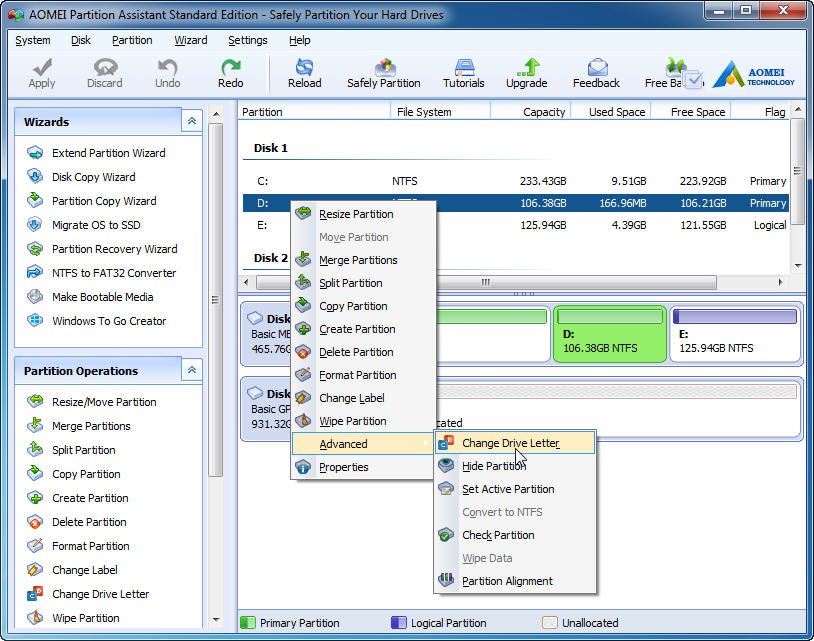Collapse the Partition Operations panel
The height and width of the screenshot is (641, 814).
point(191,370)
